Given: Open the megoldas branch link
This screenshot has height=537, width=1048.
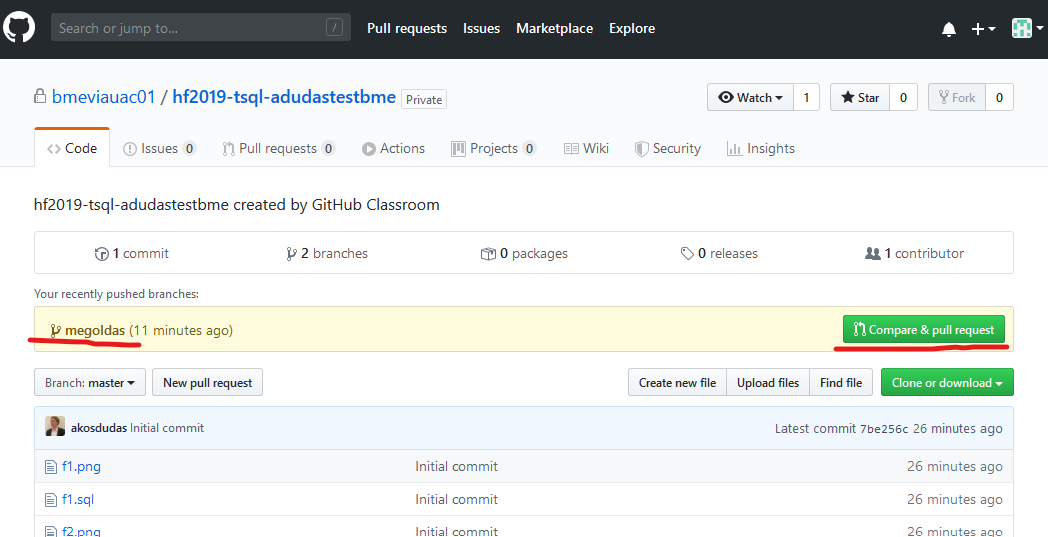Looking at the screenshot, I should pyautogui.click(x=94, y=330).
